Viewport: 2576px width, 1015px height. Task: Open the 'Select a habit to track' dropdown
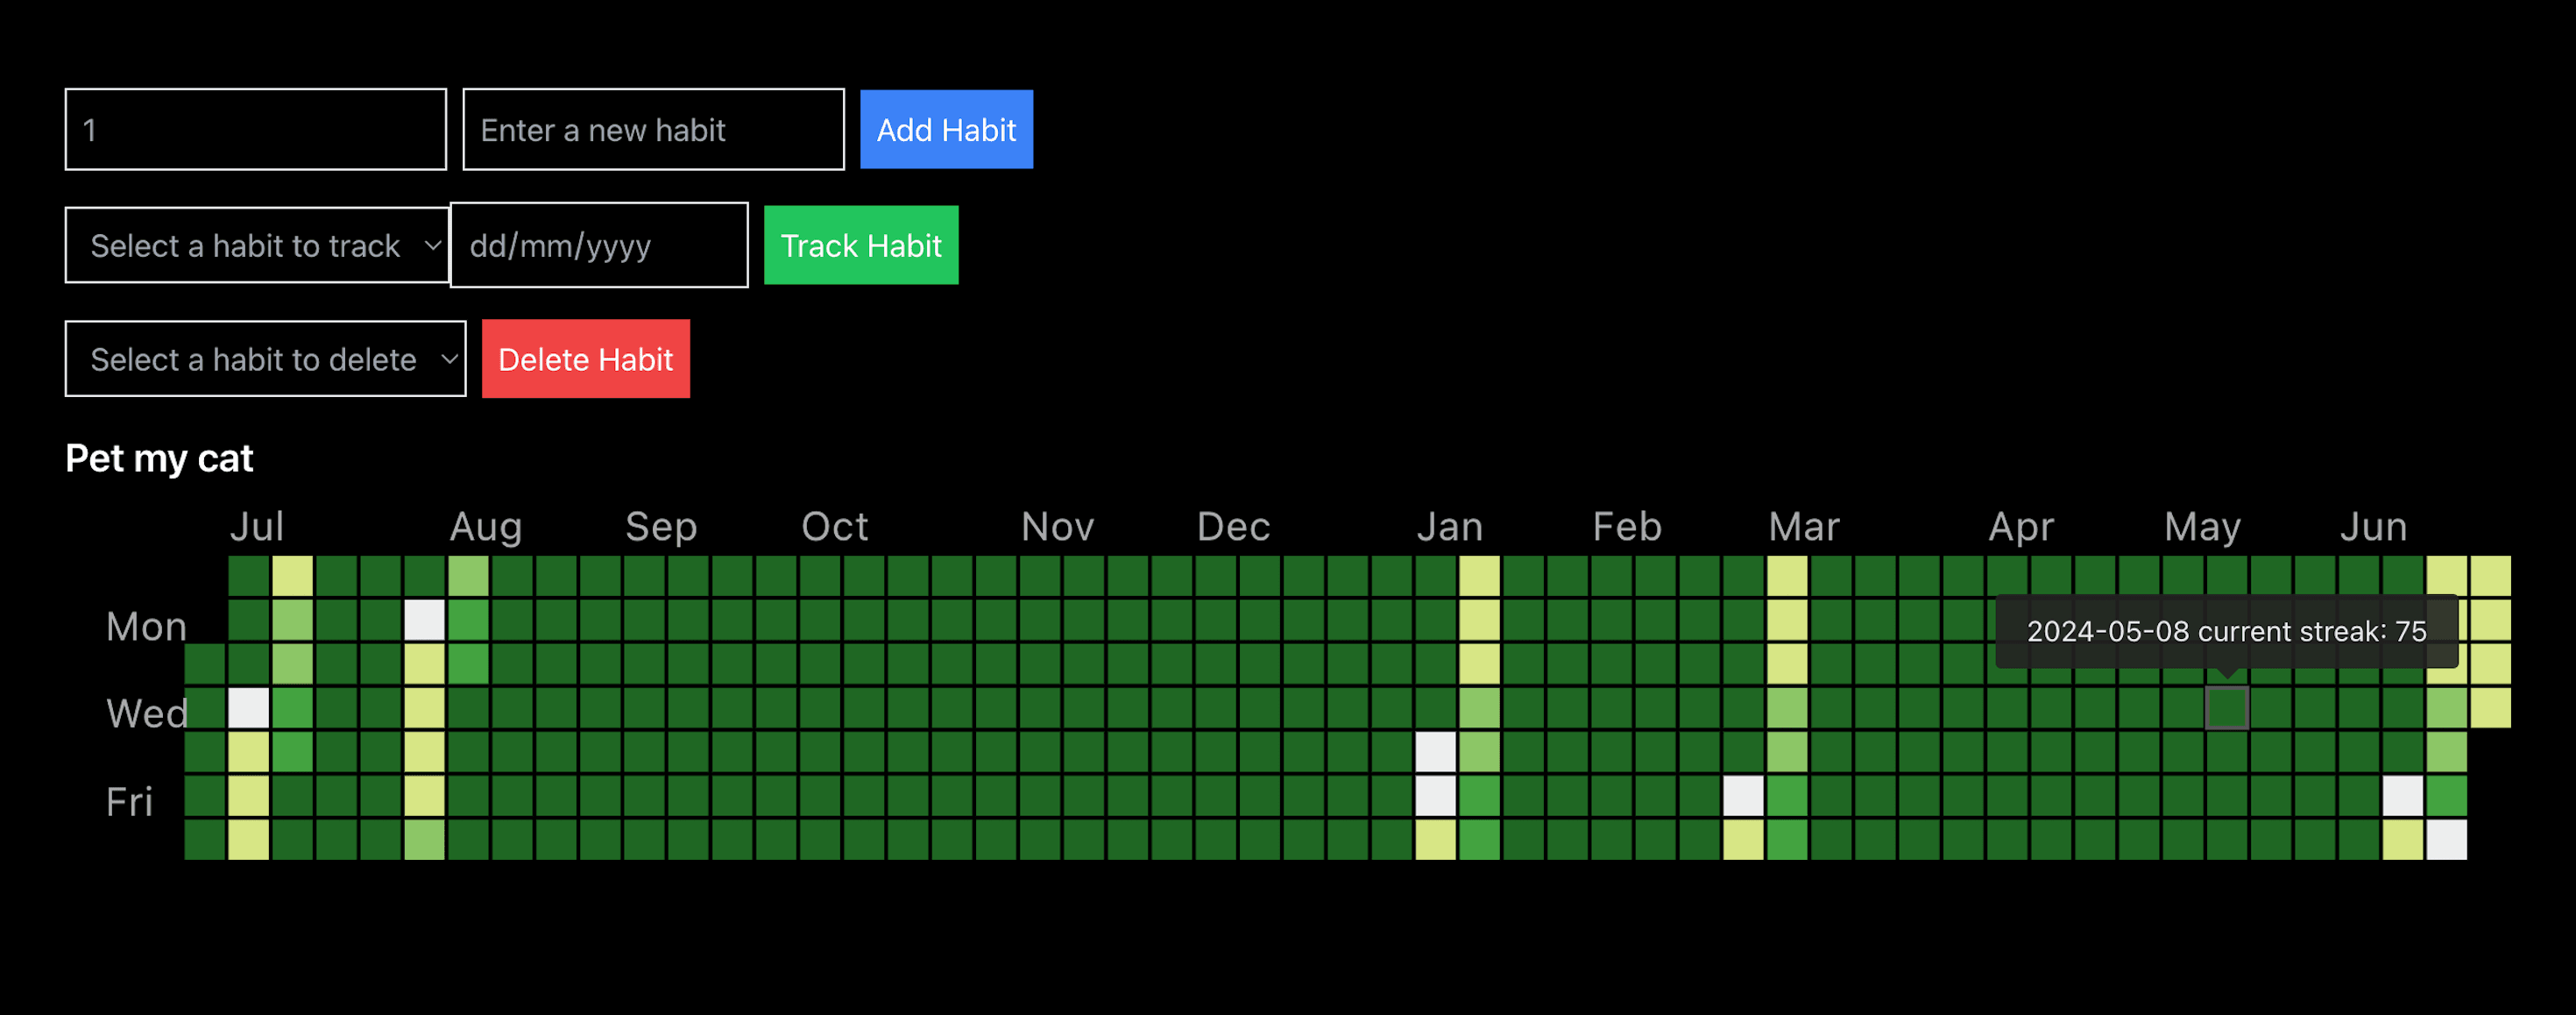(256, 245)
